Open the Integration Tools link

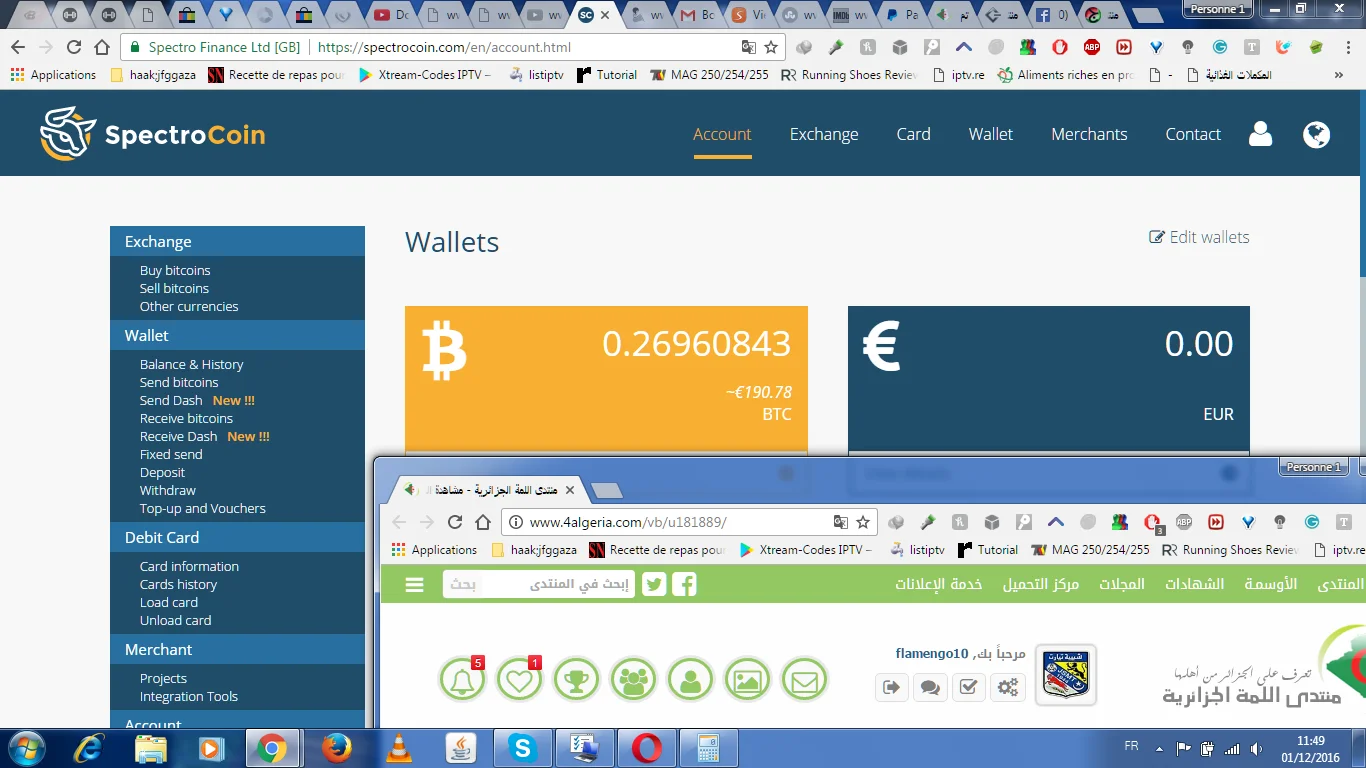[189, 696]
